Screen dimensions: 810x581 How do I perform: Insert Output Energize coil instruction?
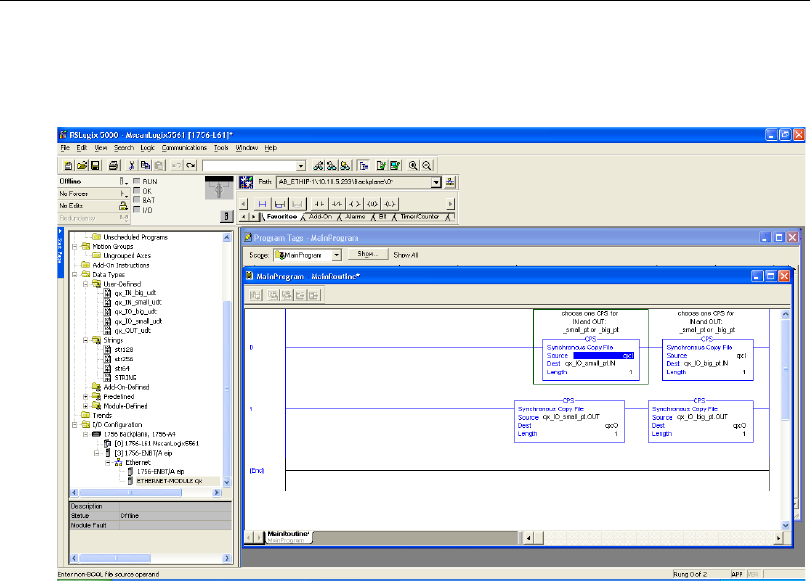(x=352, y=203)
